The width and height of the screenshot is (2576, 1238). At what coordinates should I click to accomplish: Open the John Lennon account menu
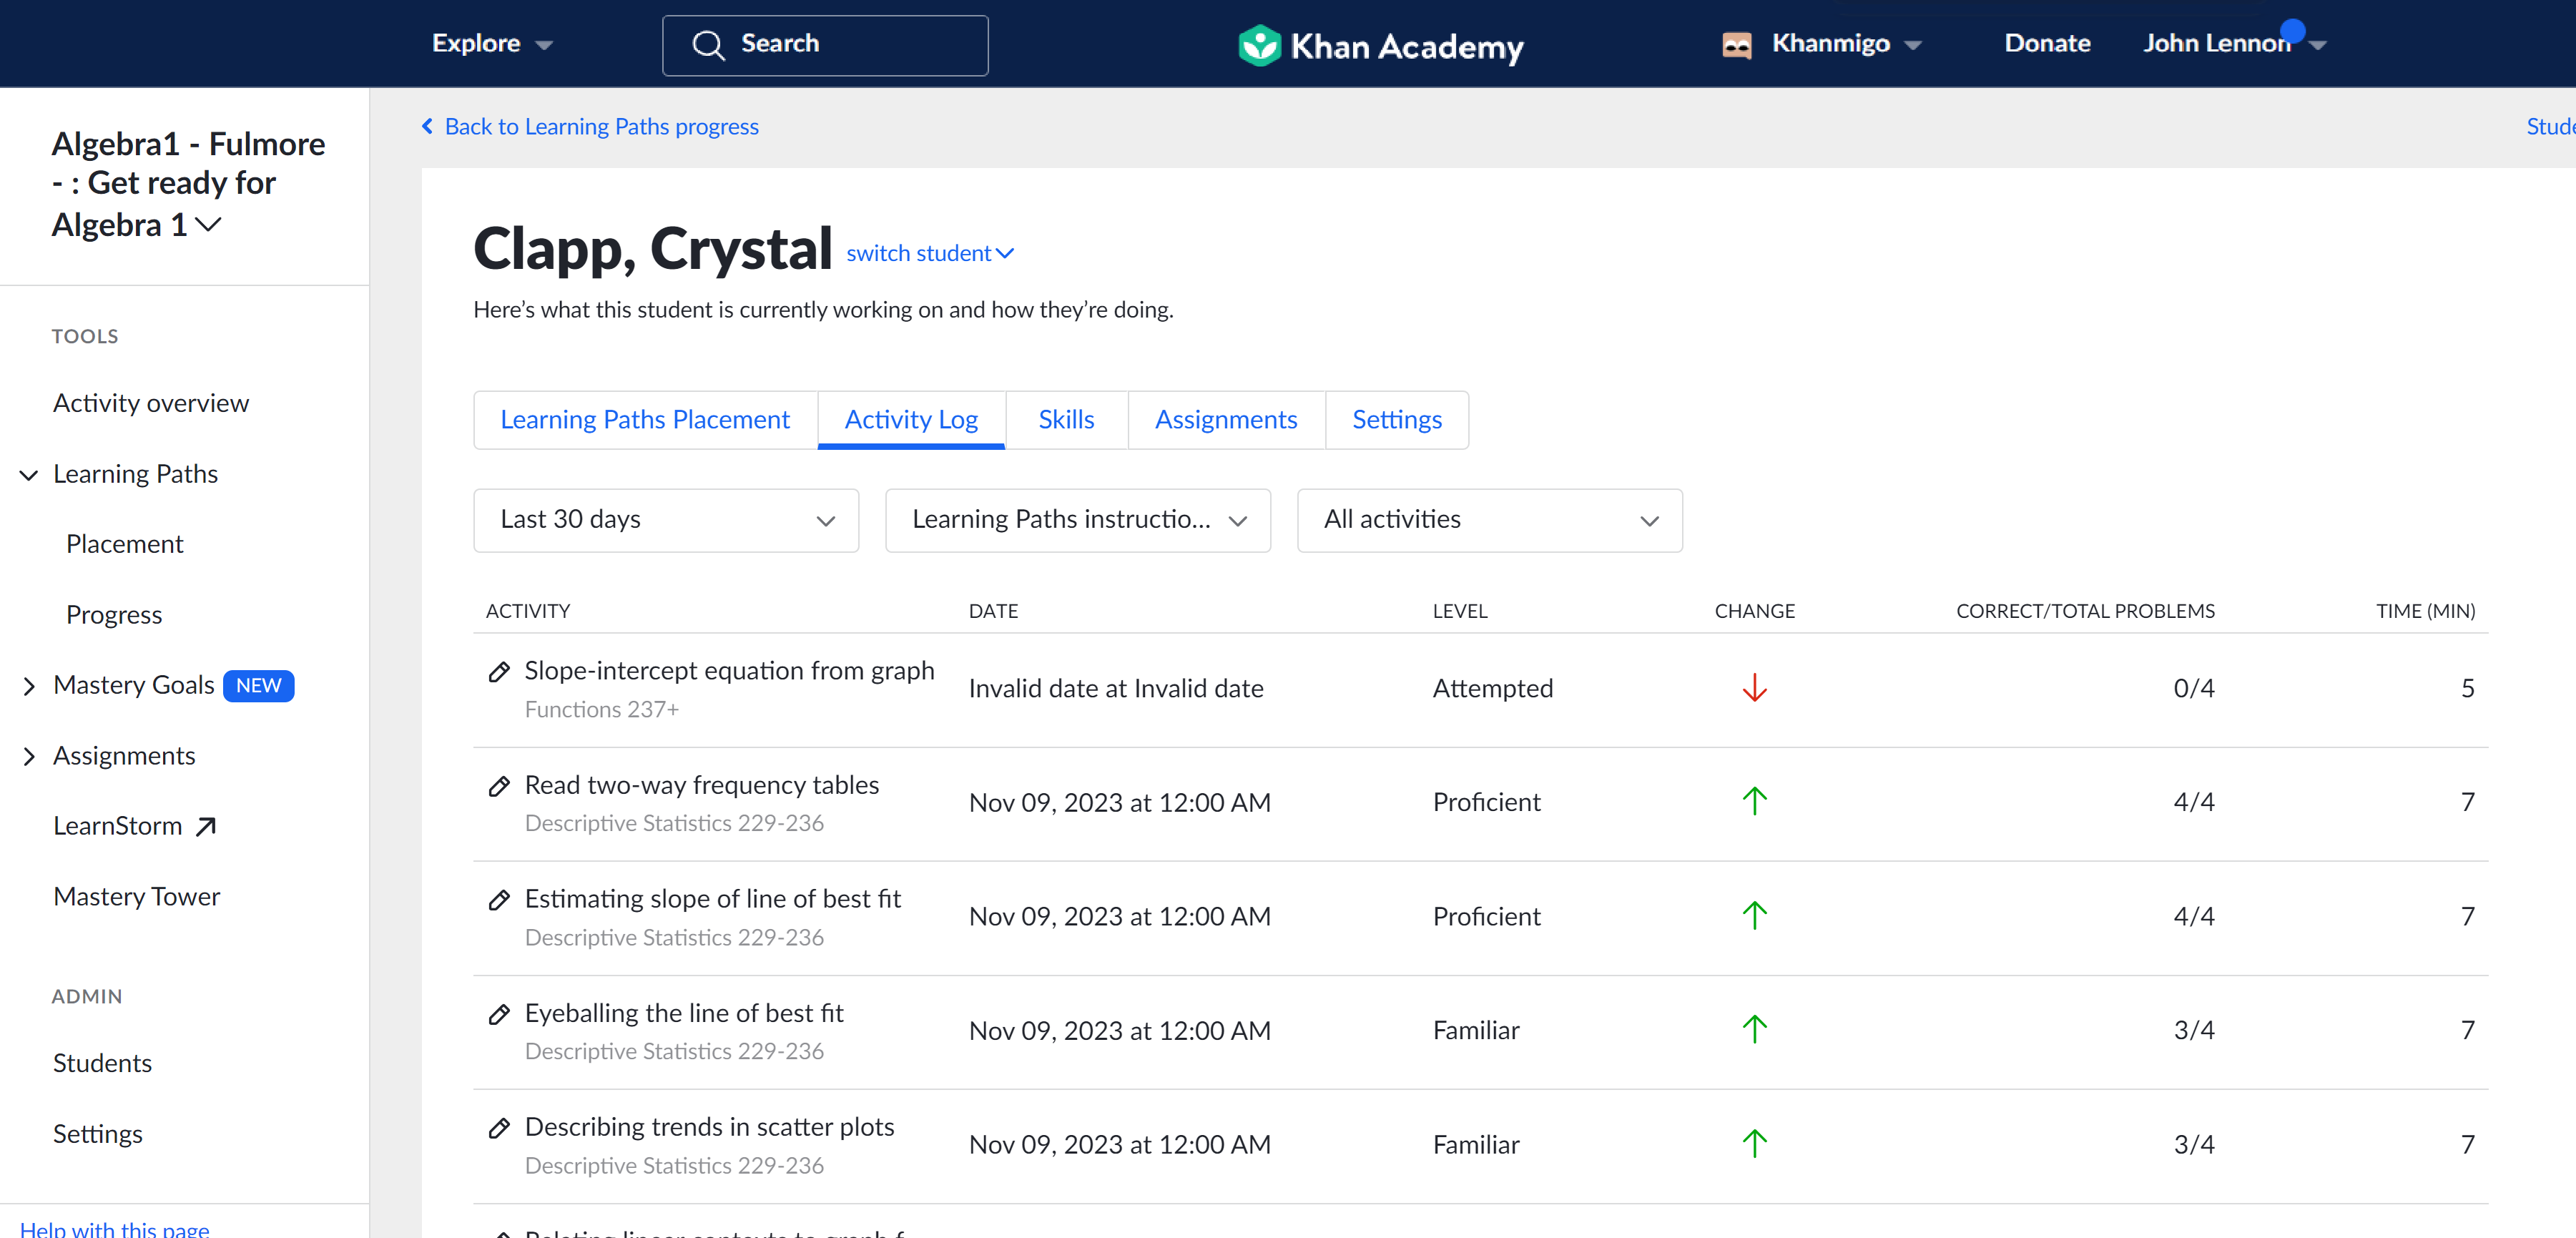tap(2234, 44)
